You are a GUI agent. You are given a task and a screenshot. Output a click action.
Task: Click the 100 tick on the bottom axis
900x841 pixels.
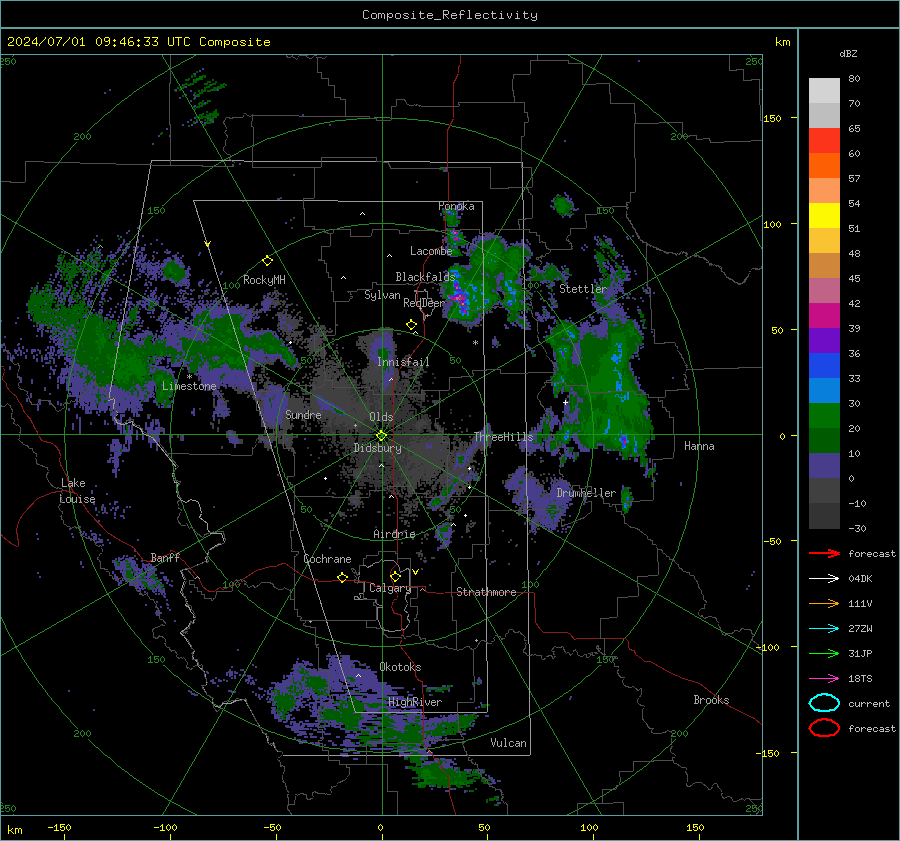(589, 827)
